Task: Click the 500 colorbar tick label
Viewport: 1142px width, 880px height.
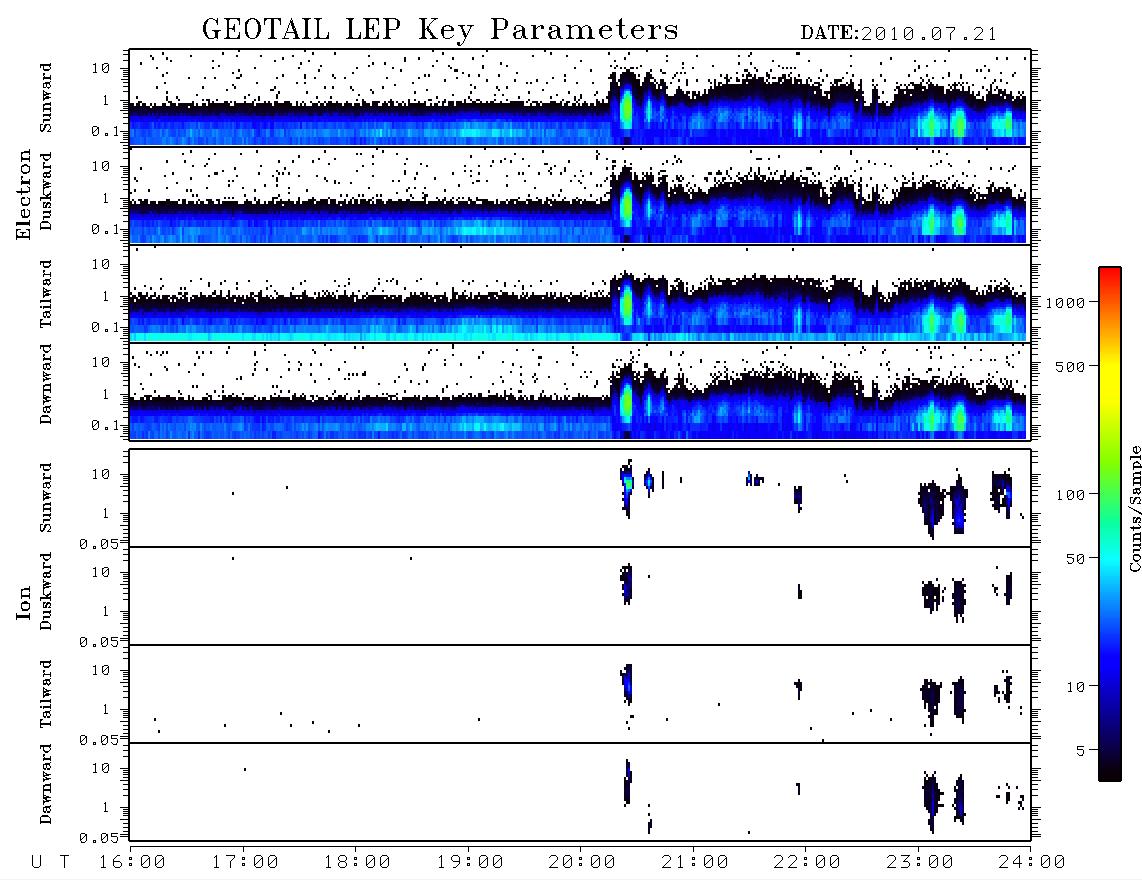Action: point(1070,366)
